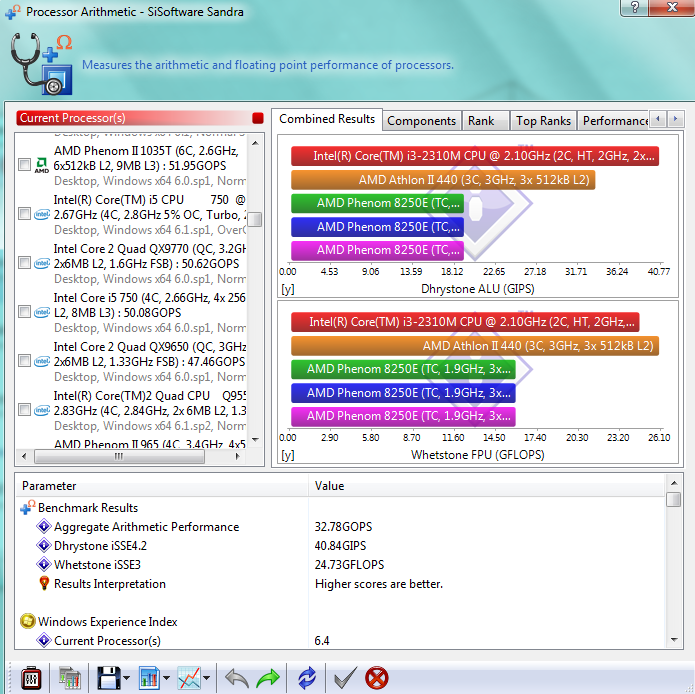The height and width of the screenshot is (694, 695).
Task: Click Intel logo beside Core 2 Quad QX9770
Action: pyautogui.click(x=42, y=263)
